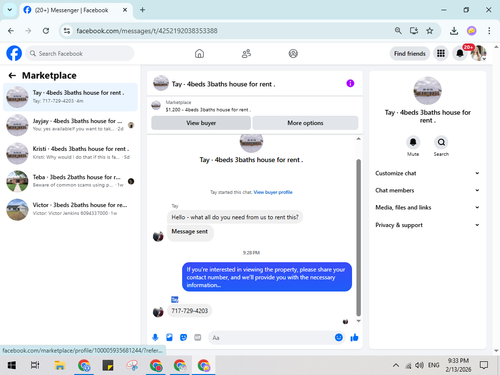Expand Privacy & support section
The height and width of the screenshot is (375, 500).
click(x=427, y=225)
